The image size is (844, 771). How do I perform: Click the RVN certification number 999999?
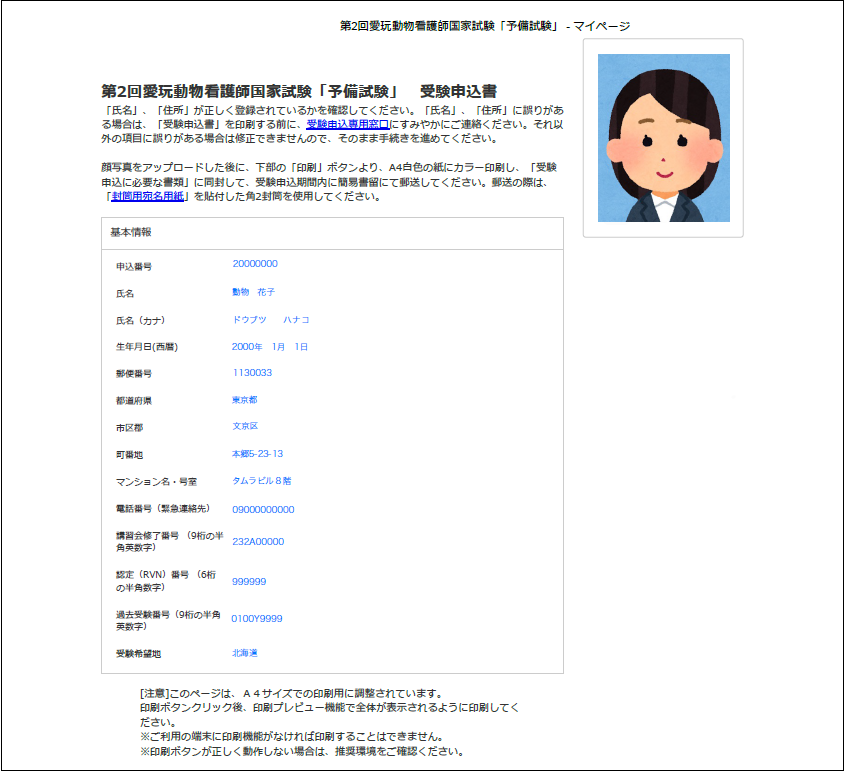[249, 581]
